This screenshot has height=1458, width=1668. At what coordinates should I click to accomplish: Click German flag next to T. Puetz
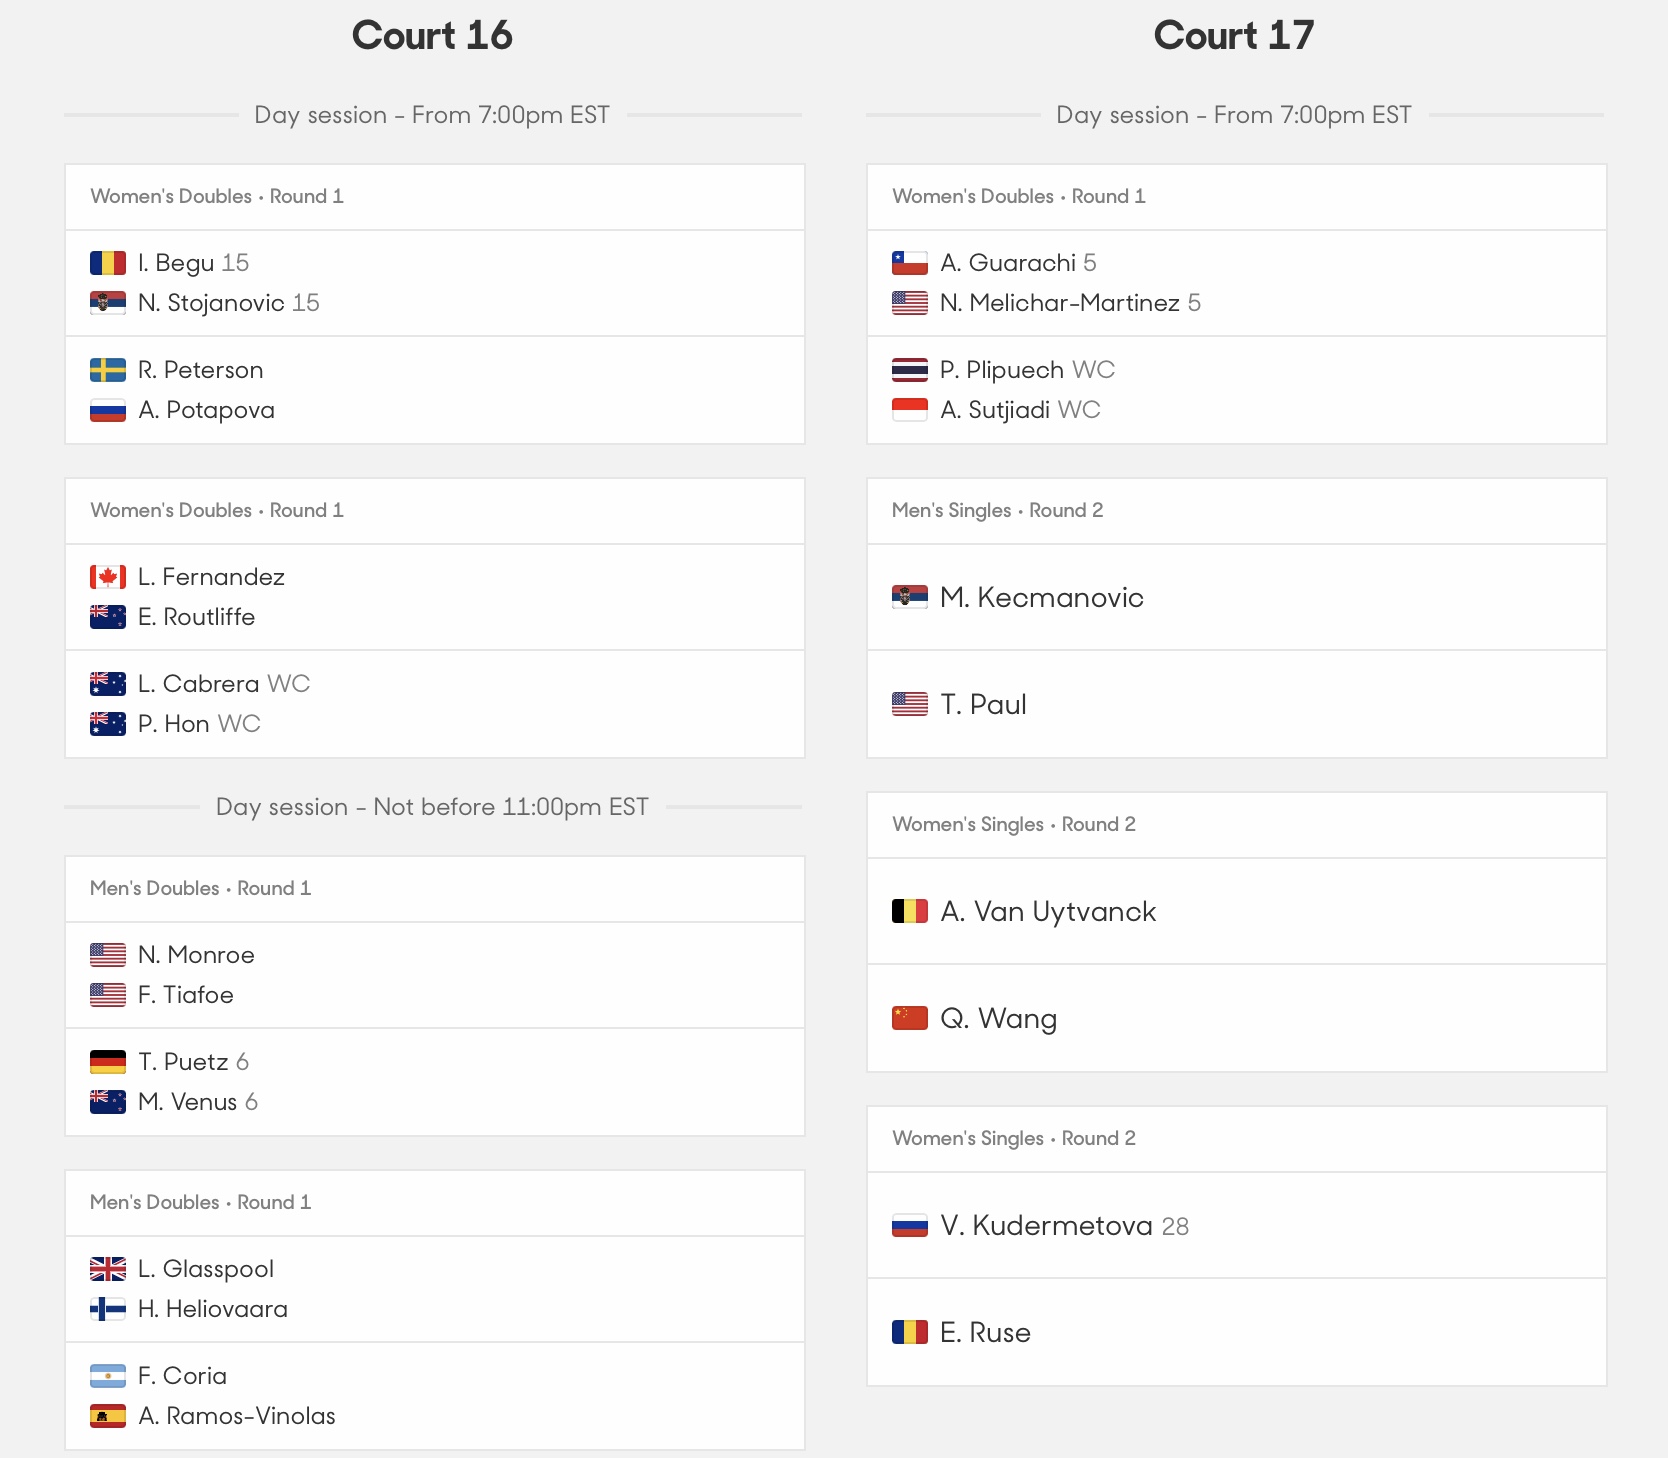[x=108, y=1062]
